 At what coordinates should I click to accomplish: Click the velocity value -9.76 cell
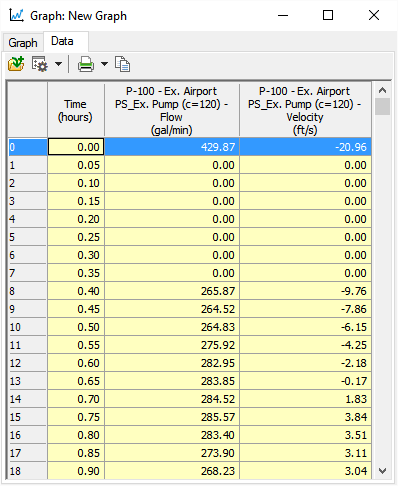click(305, 291)
